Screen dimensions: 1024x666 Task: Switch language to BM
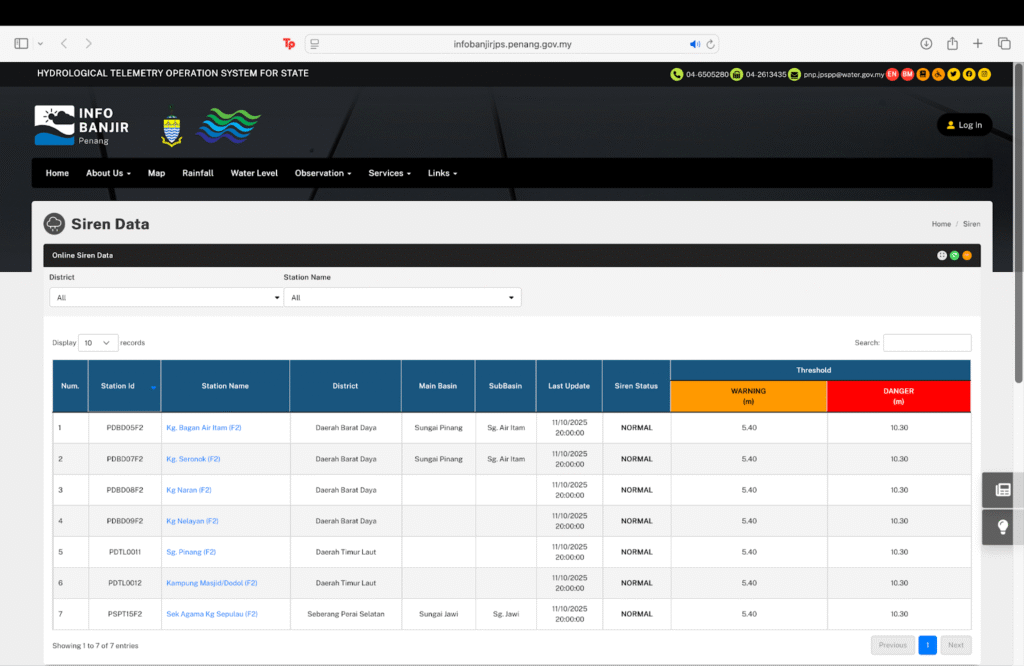pyautogui.click(x=907, y=74)
